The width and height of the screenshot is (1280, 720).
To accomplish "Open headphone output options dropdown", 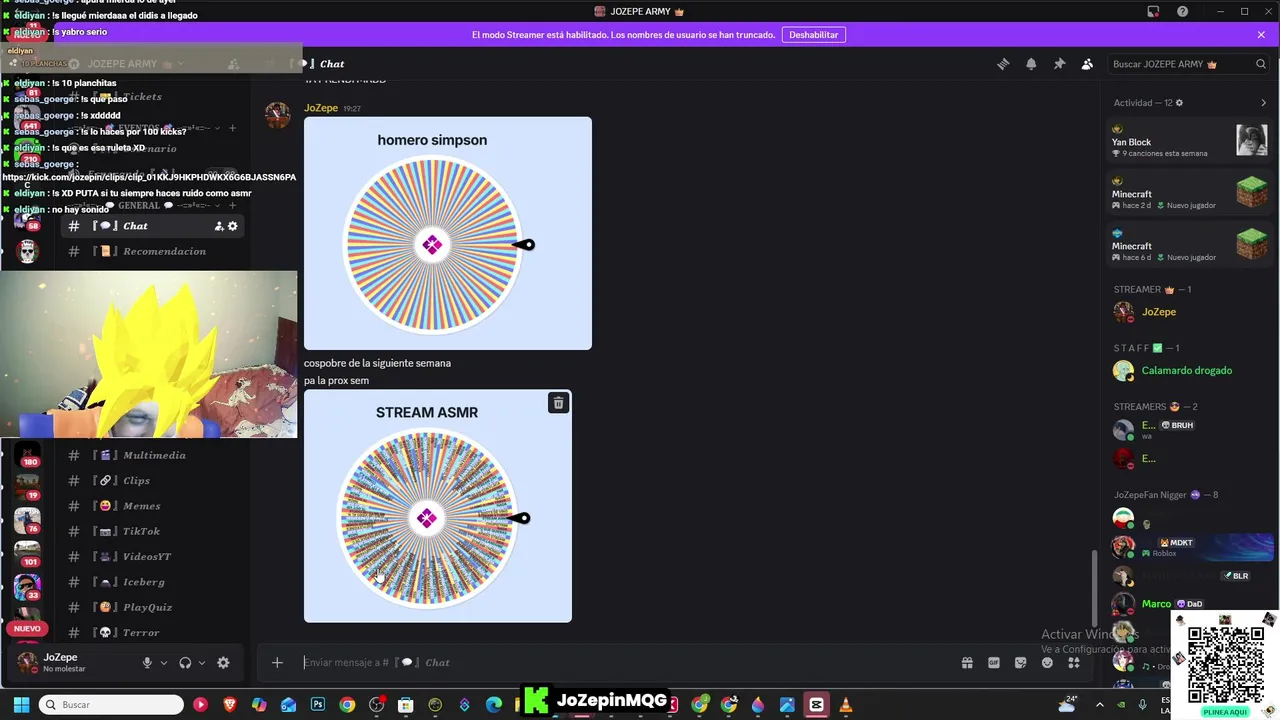I will click(x=202, y=662).
